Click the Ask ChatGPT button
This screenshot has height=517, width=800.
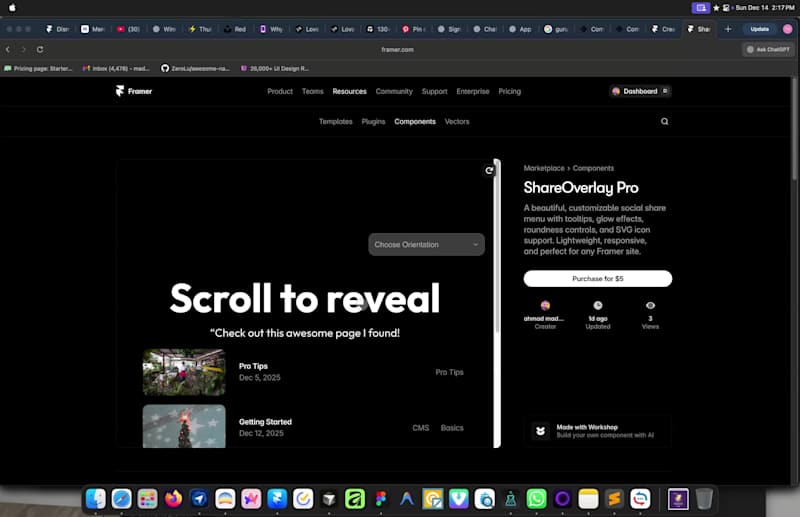(x=768, y=50)
